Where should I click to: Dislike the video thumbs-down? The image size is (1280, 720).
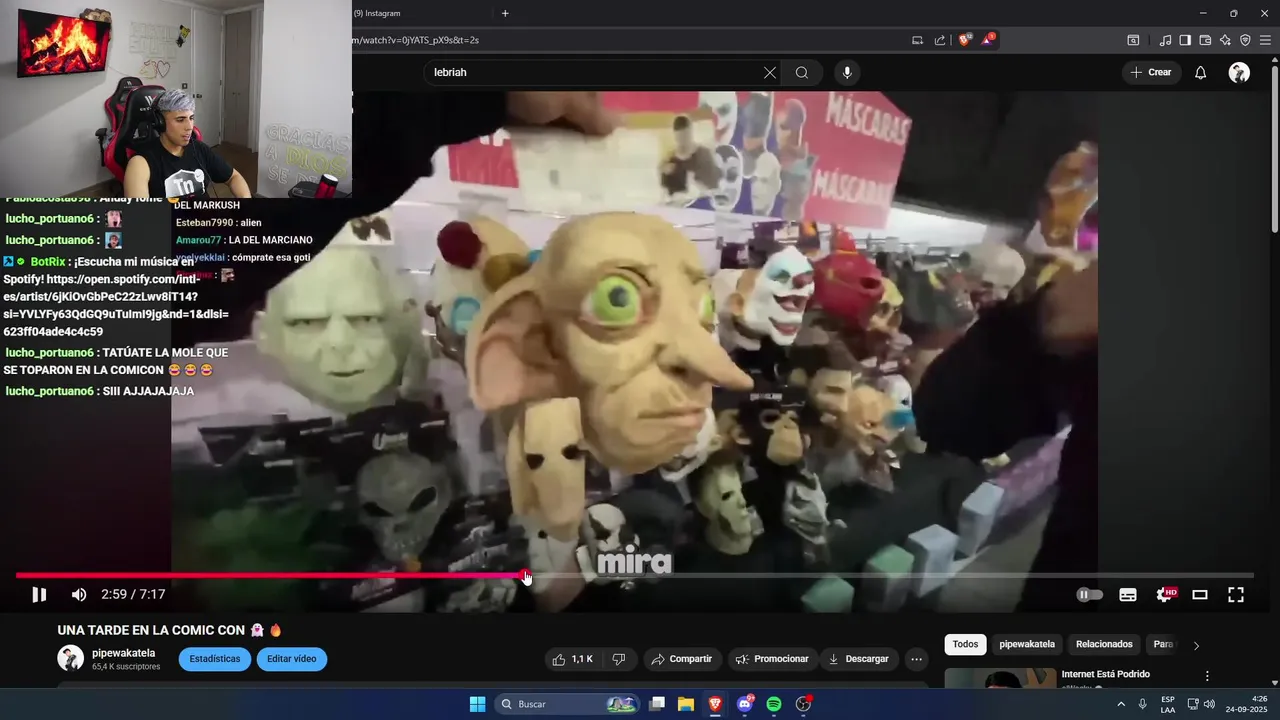pos(619,659)
